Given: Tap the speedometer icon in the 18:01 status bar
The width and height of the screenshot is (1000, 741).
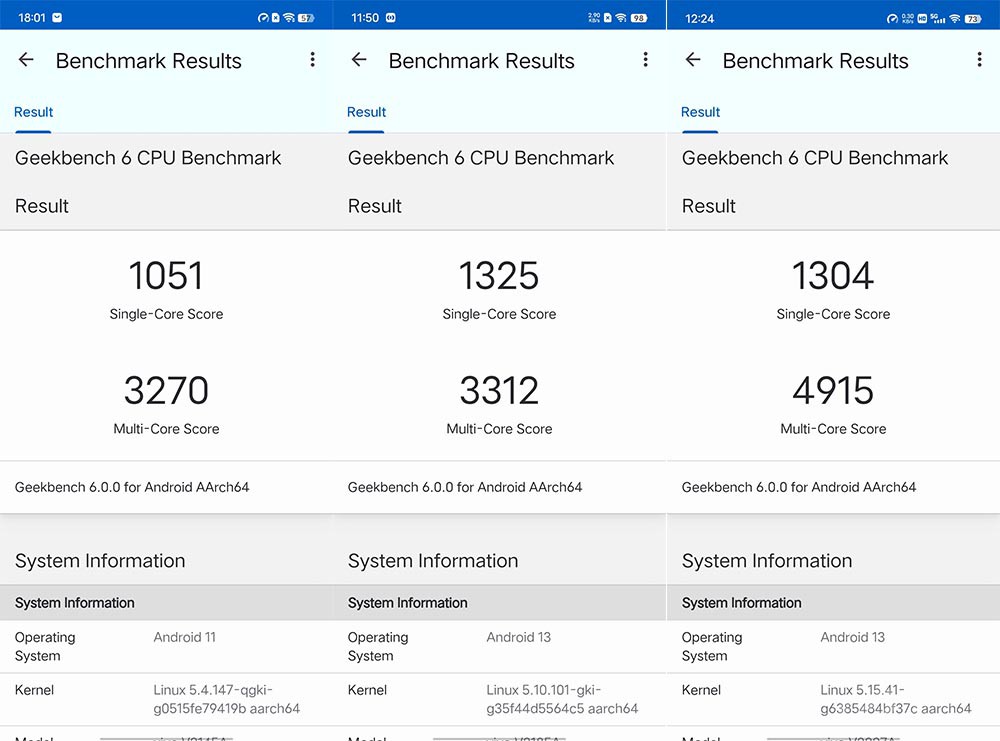Looking at the screenshot, I should [263, 18].
